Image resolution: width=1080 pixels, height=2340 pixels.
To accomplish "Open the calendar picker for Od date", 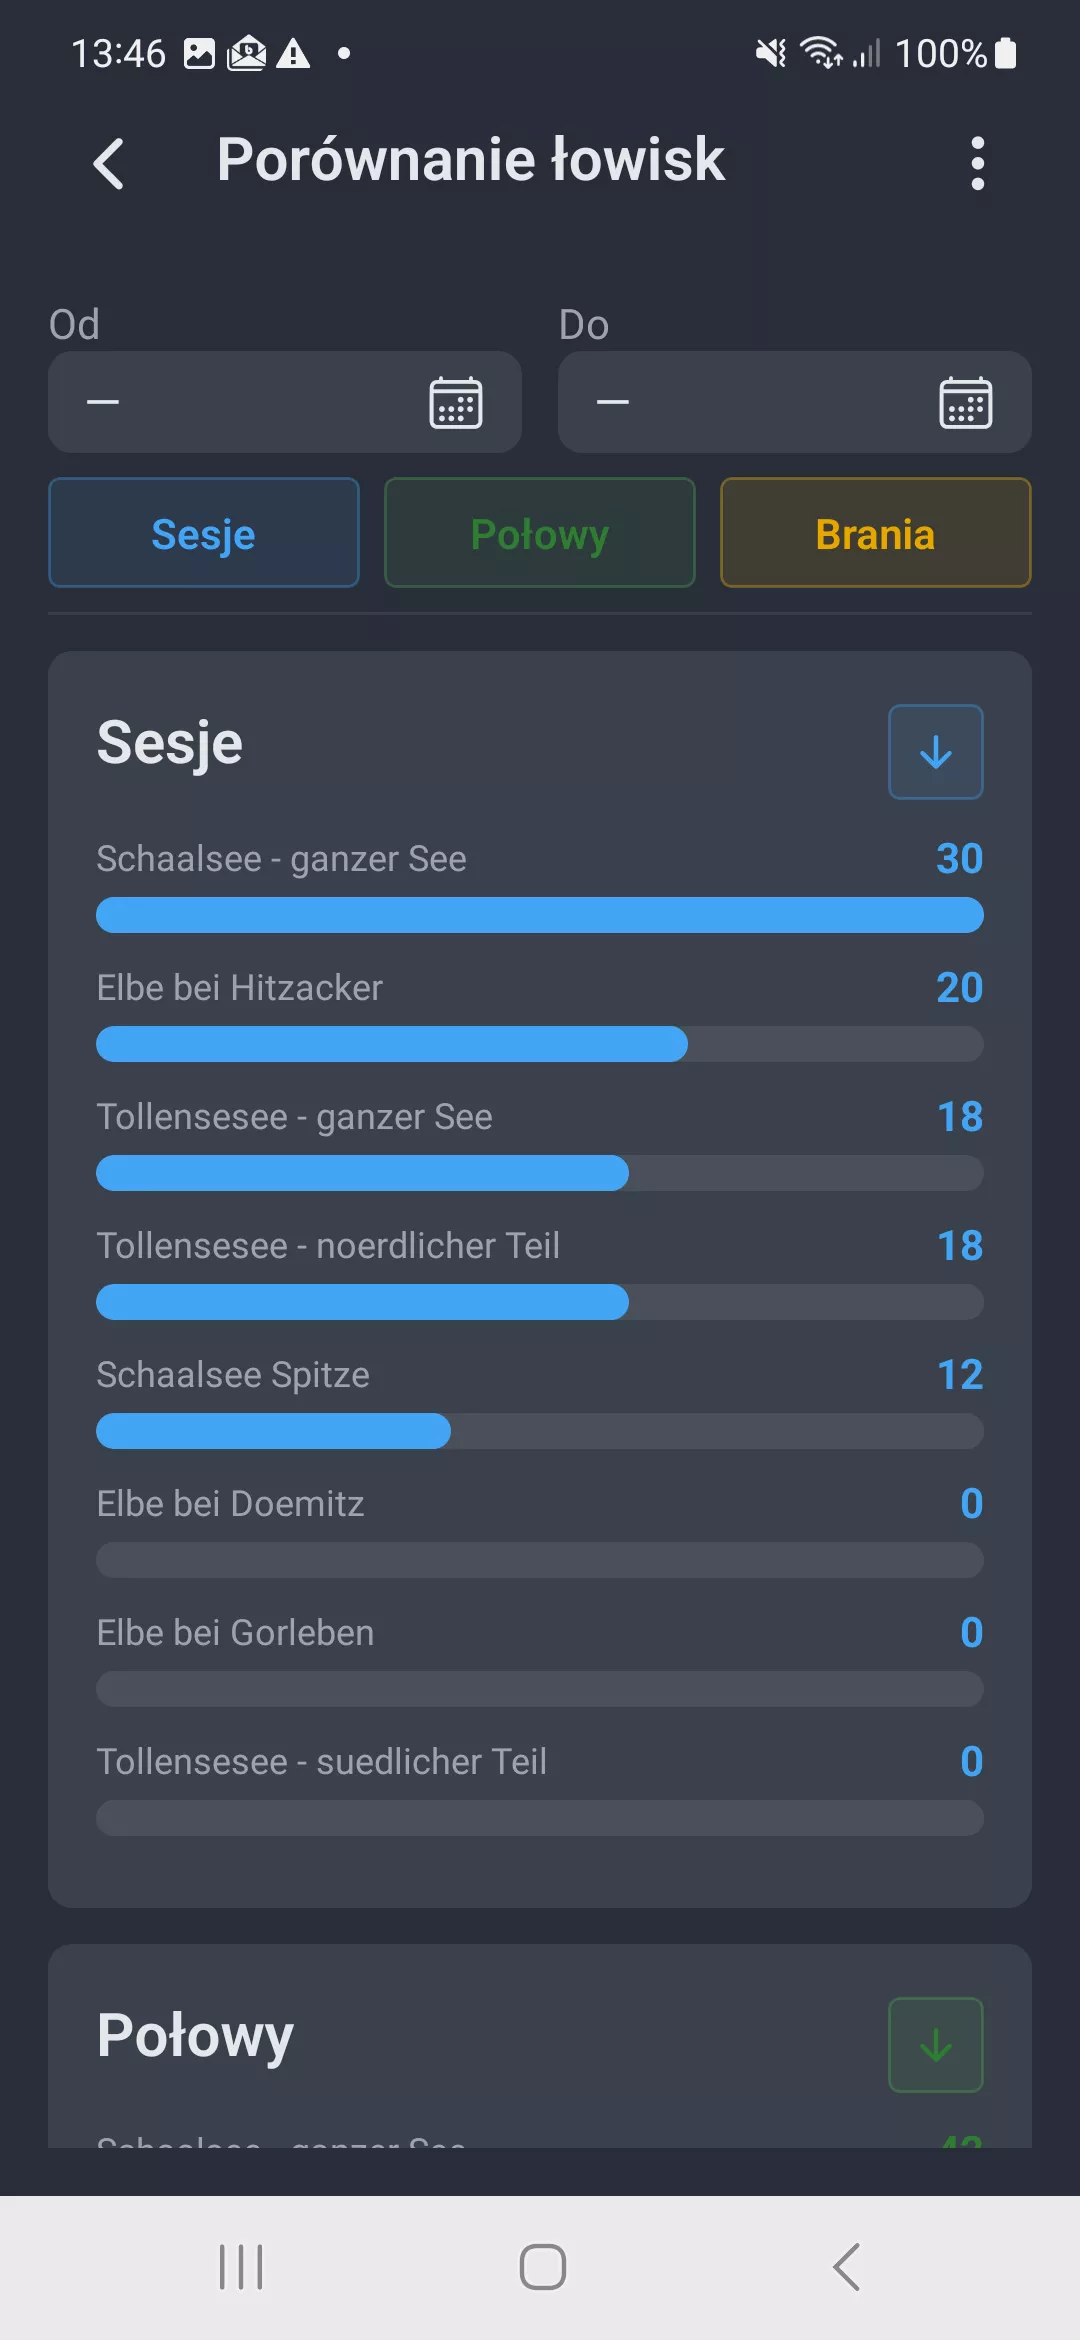I will tap(456, 403).
